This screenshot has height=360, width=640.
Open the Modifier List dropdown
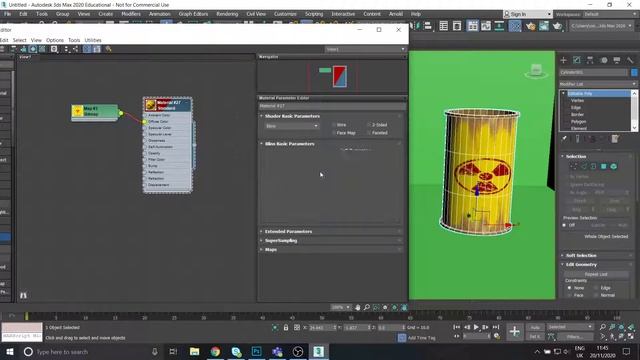[598, 84]
